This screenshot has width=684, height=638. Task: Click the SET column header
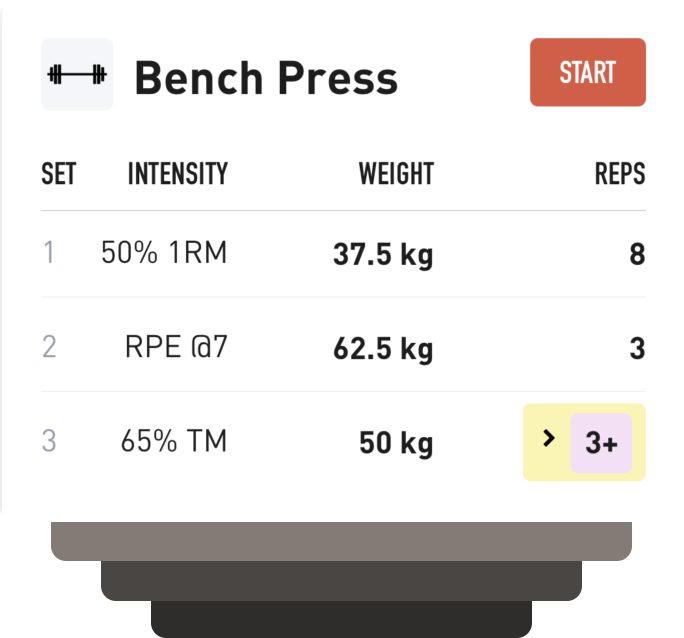click(x=58, y=175)
